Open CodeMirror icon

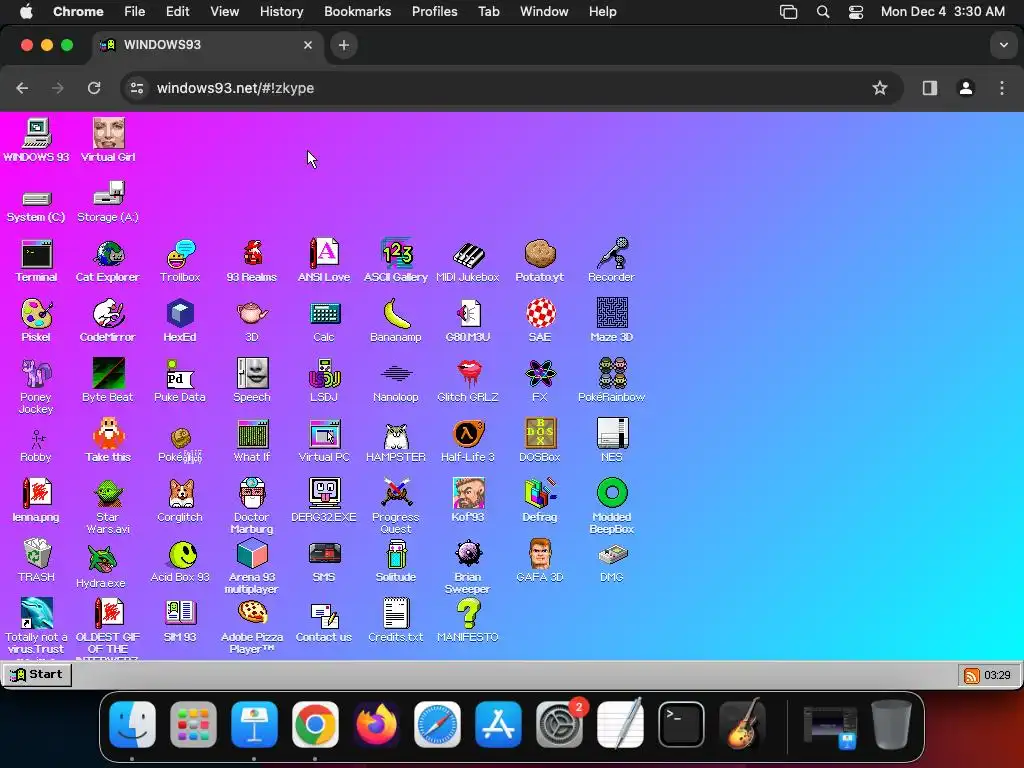(108, 321)
